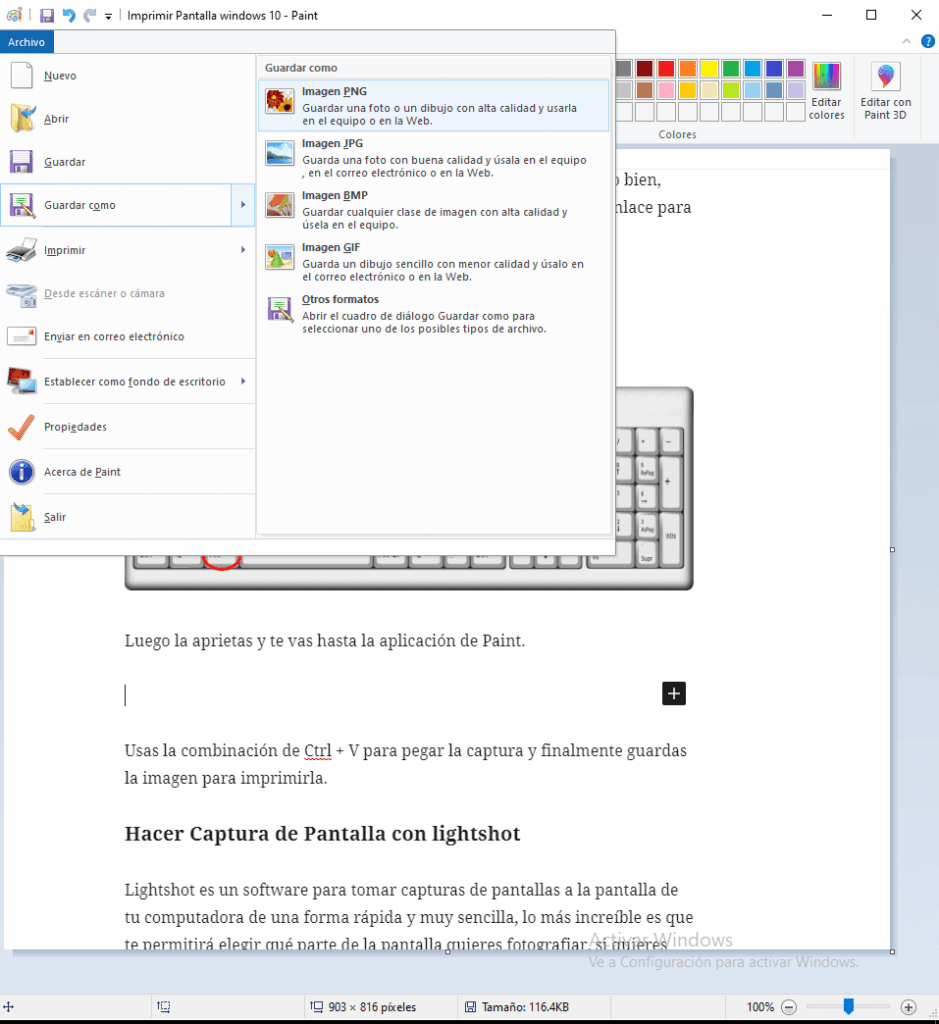939x1024 pixels.
Task: Open the quick access toolbar customize dropdown
Action: [108, 17]
